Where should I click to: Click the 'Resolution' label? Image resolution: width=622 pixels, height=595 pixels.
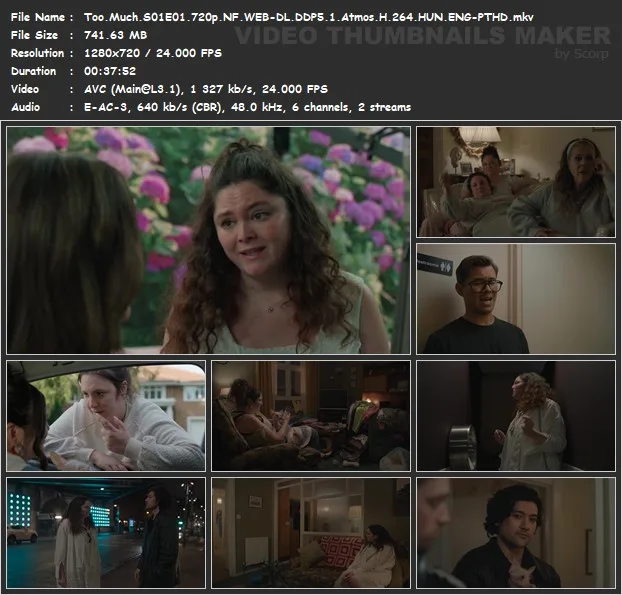coord(37,53)
